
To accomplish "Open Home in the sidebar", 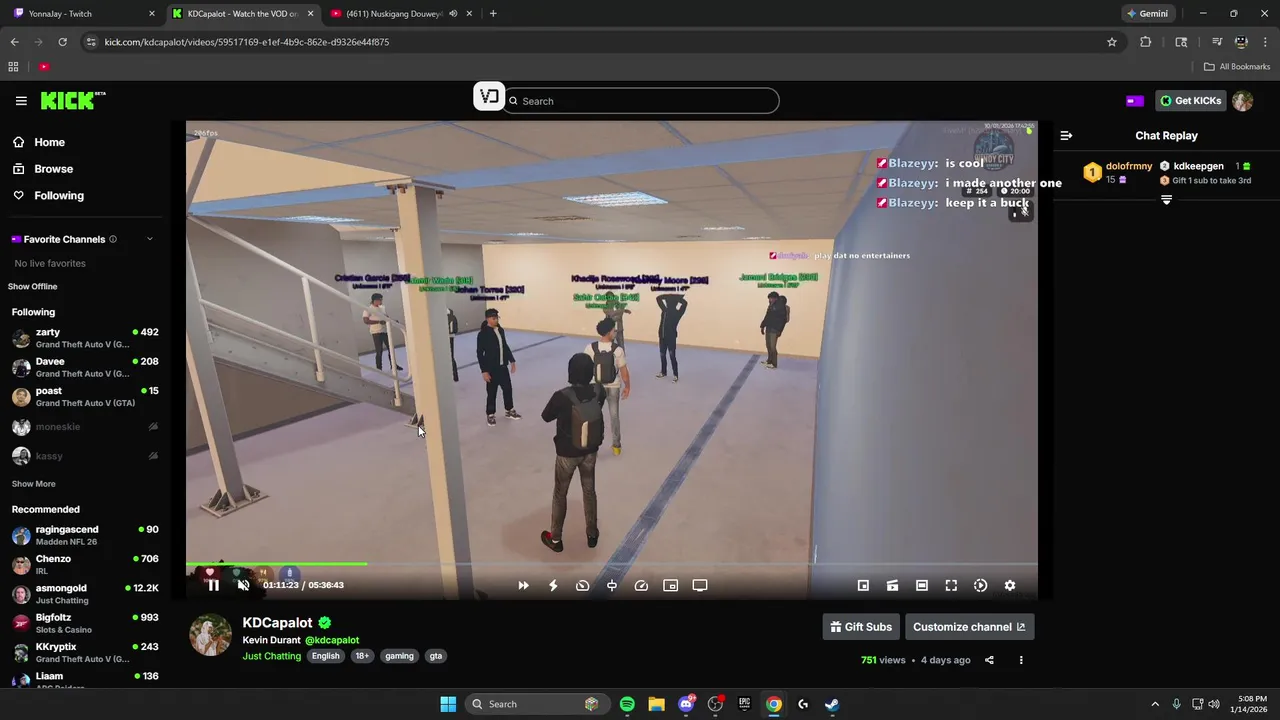I will [39, 142].
